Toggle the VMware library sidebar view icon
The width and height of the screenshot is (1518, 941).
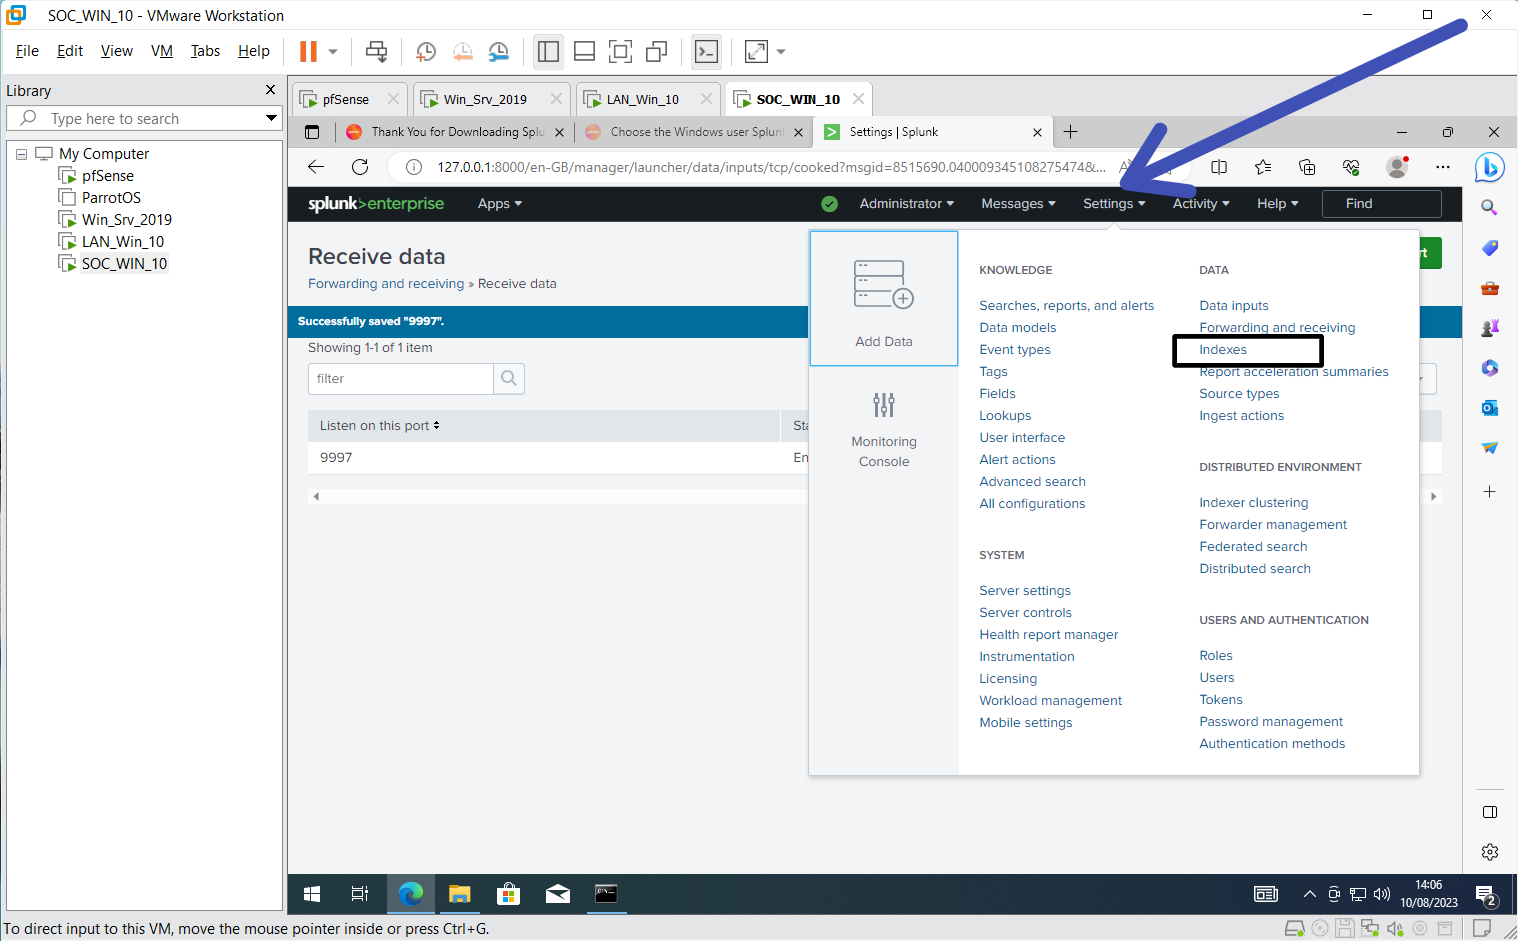coord(548,51)
